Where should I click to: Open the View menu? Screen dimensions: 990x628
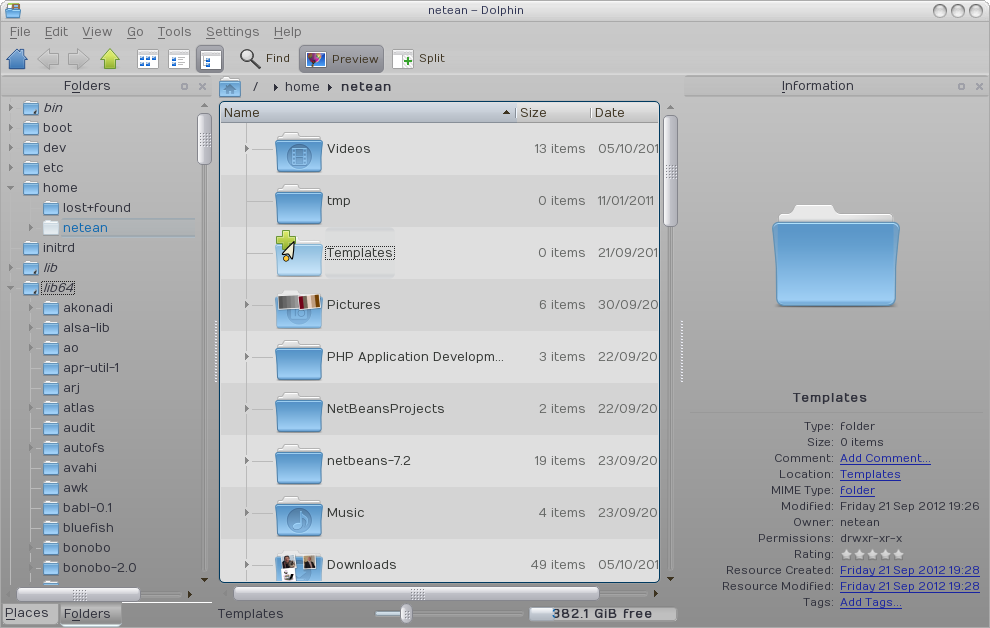pyautogui.click(x=97, y=32)
